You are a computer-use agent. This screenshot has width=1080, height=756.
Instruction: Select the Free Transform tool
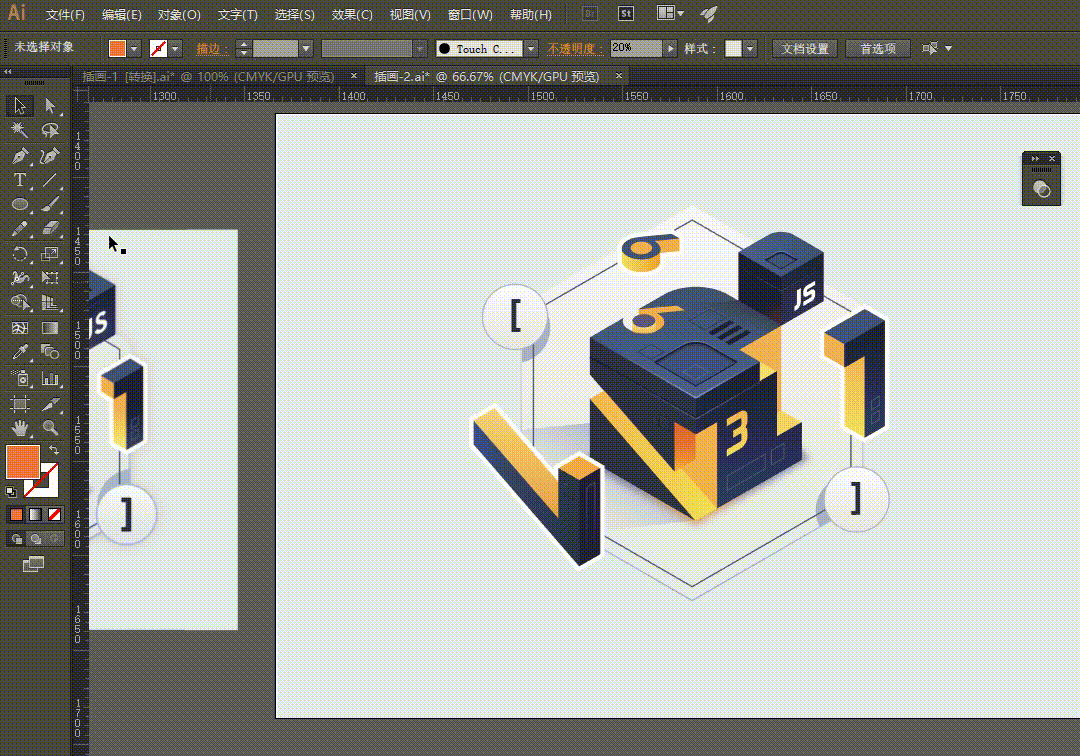pyautogui.click(x=50, y=278)
